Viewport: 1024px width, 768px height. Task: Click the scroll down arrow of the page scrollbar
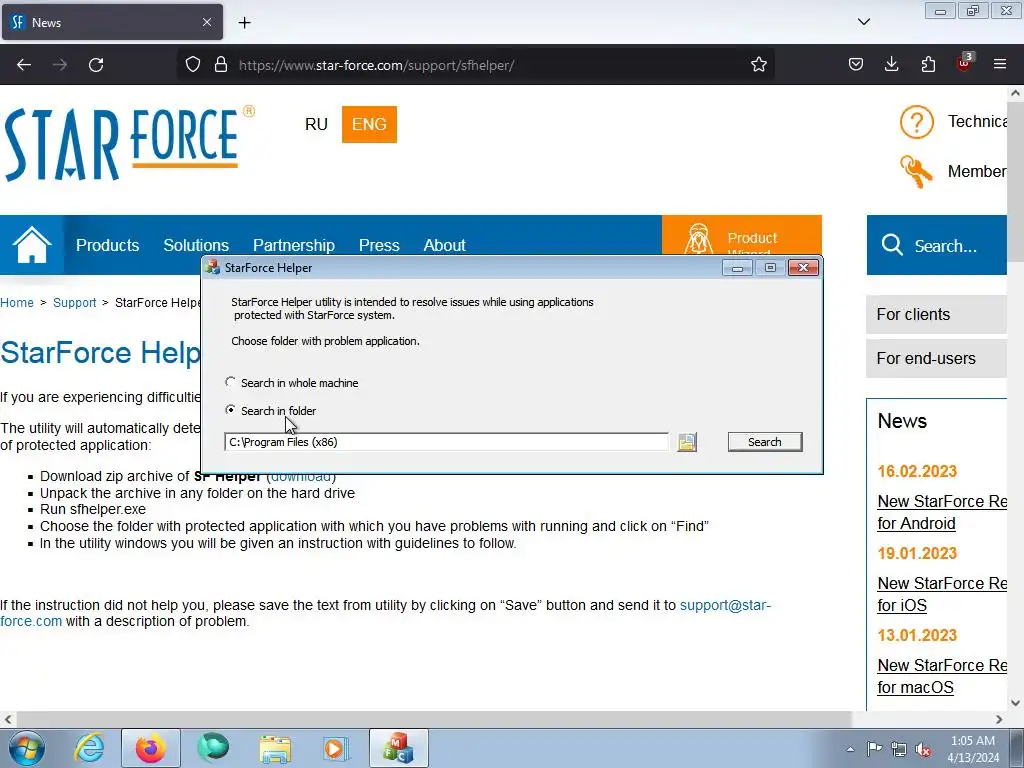[1016, 703]
